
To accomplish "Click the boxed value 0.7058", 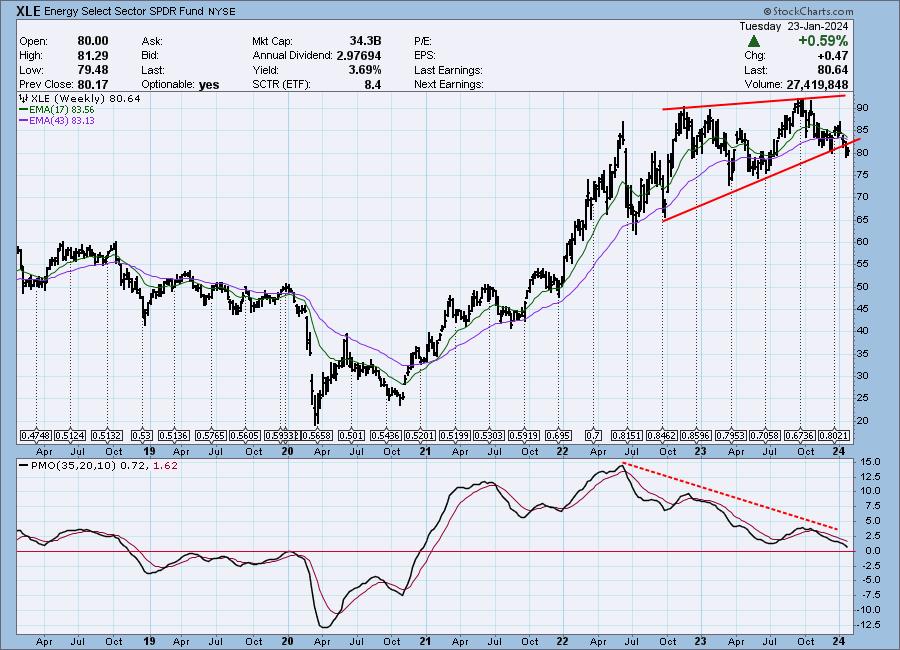I will 765,436.
